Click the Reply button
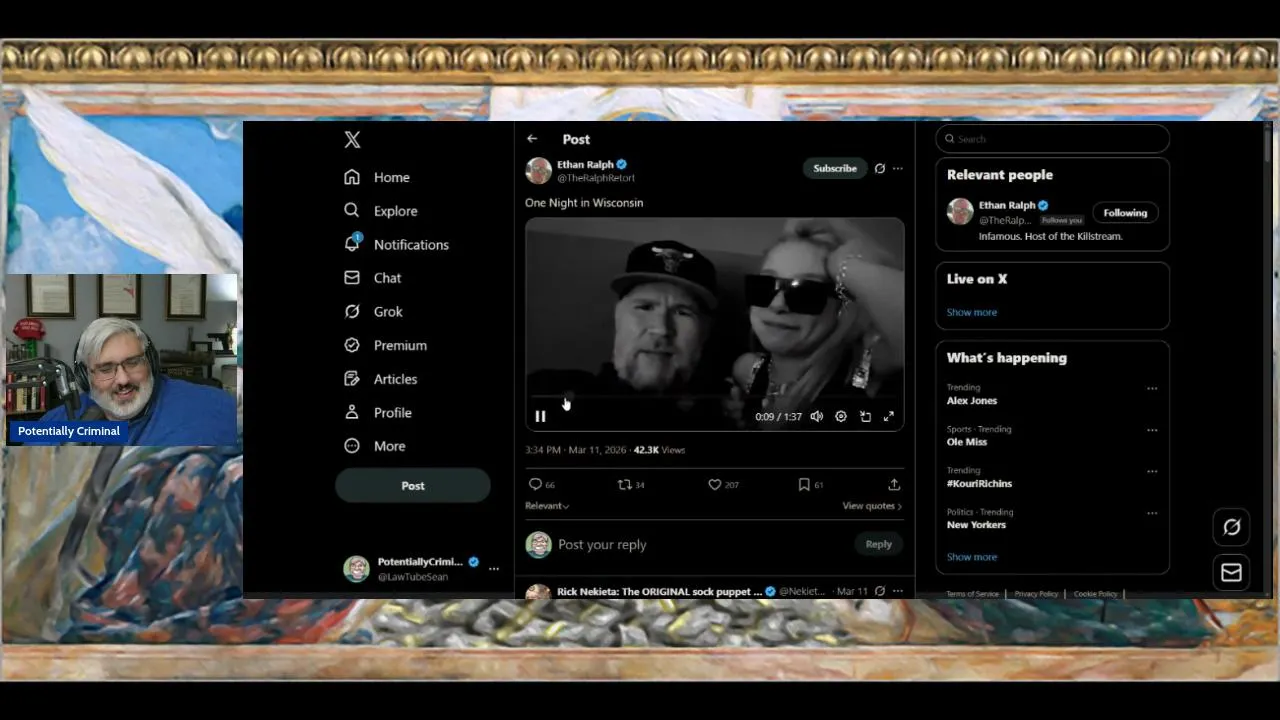The width and height of the screenshot is (1280, 720). click(879, 544)
